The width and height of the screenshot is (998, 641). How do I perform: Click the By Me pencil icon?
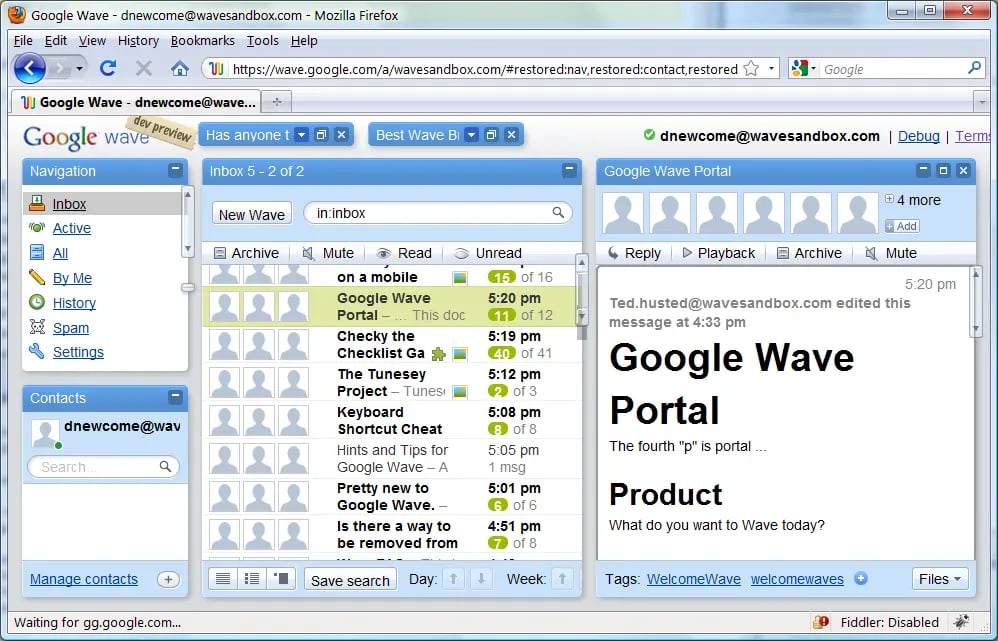(x=37, y=277)
